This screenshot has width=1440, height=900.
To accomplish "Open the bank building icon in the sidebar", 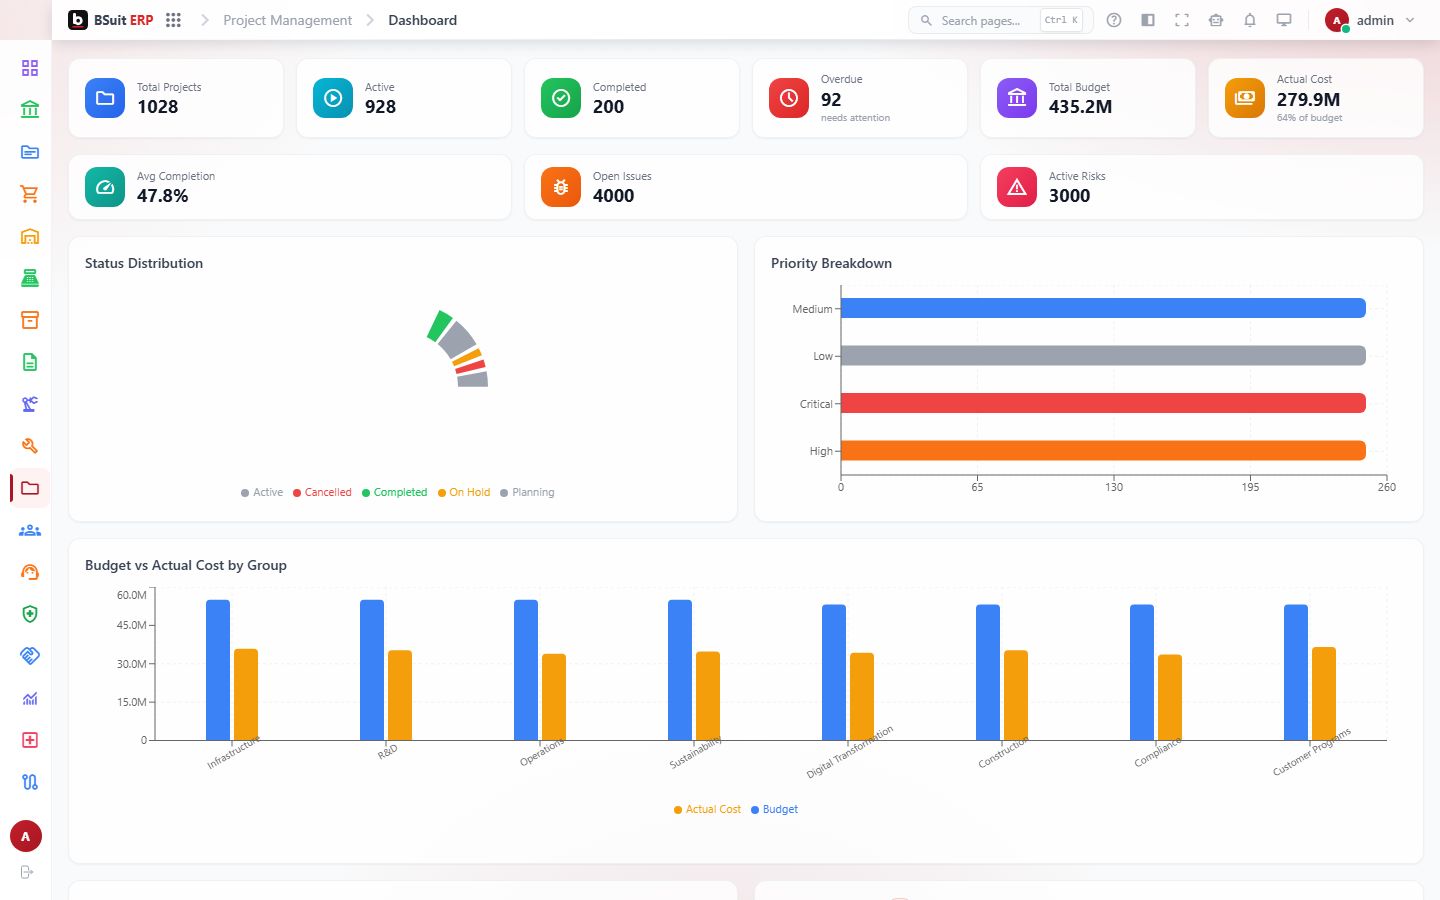I will (30, 110).
